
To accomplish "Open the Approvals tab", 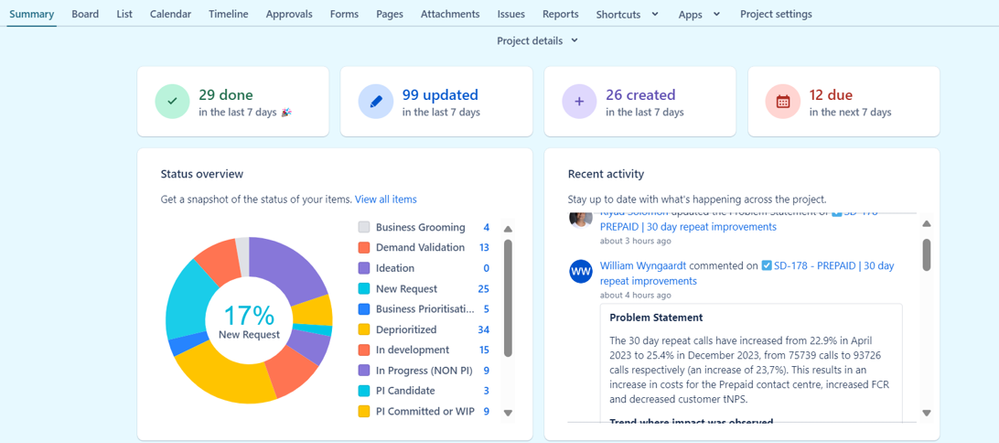I will pos(289,14).
